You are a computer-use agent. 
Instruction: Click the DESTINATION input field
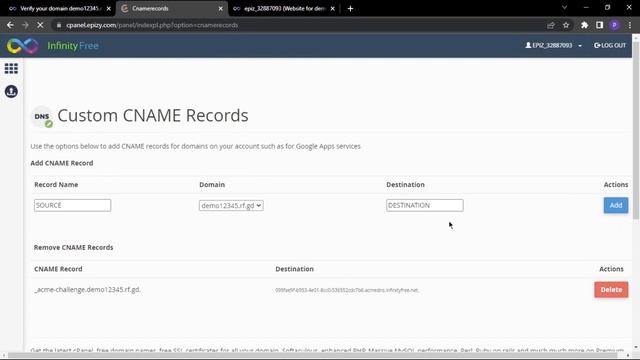(x=424, y=205)
